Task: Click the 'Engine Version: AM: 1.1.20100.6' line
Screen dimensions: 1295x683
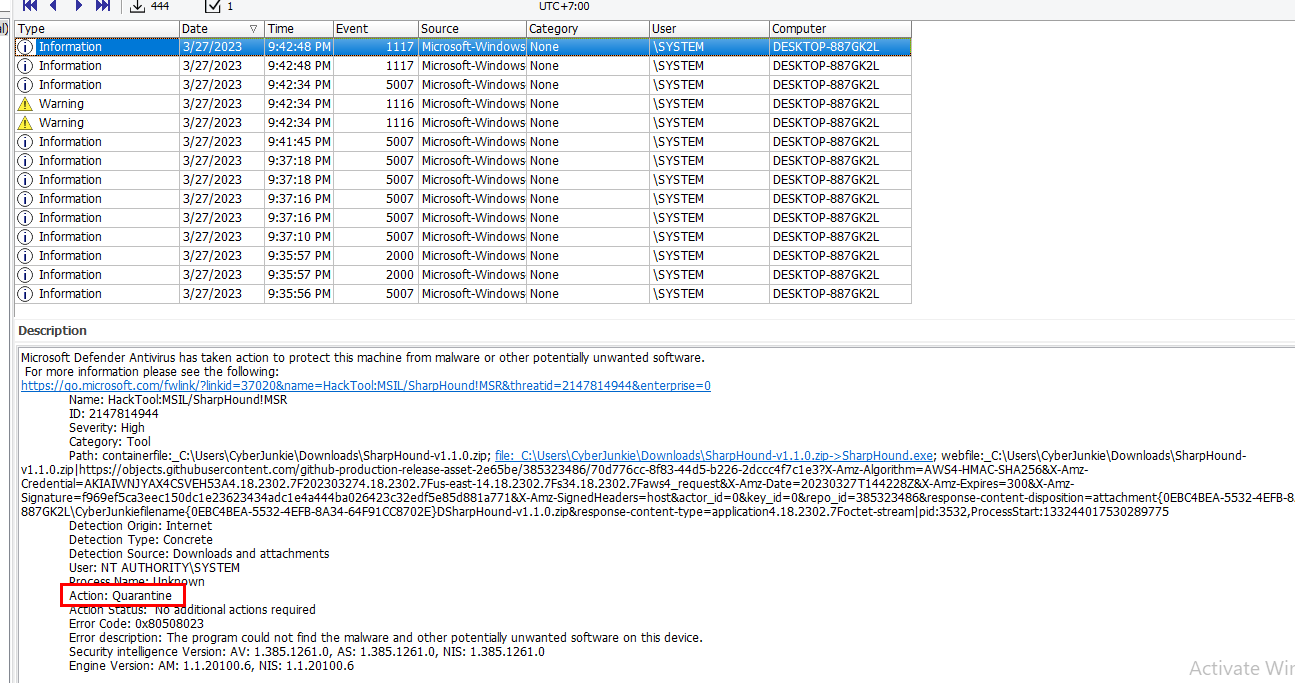Action: click(211, 665)
